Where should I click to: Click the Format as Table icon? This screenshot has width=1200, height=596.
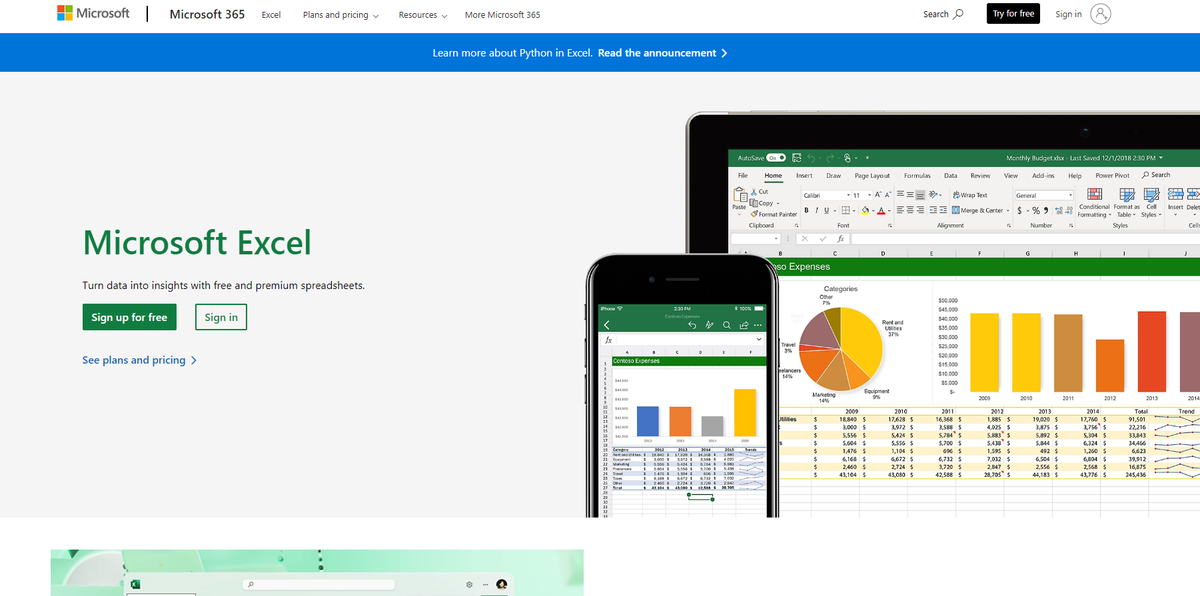coord(1127,194)
